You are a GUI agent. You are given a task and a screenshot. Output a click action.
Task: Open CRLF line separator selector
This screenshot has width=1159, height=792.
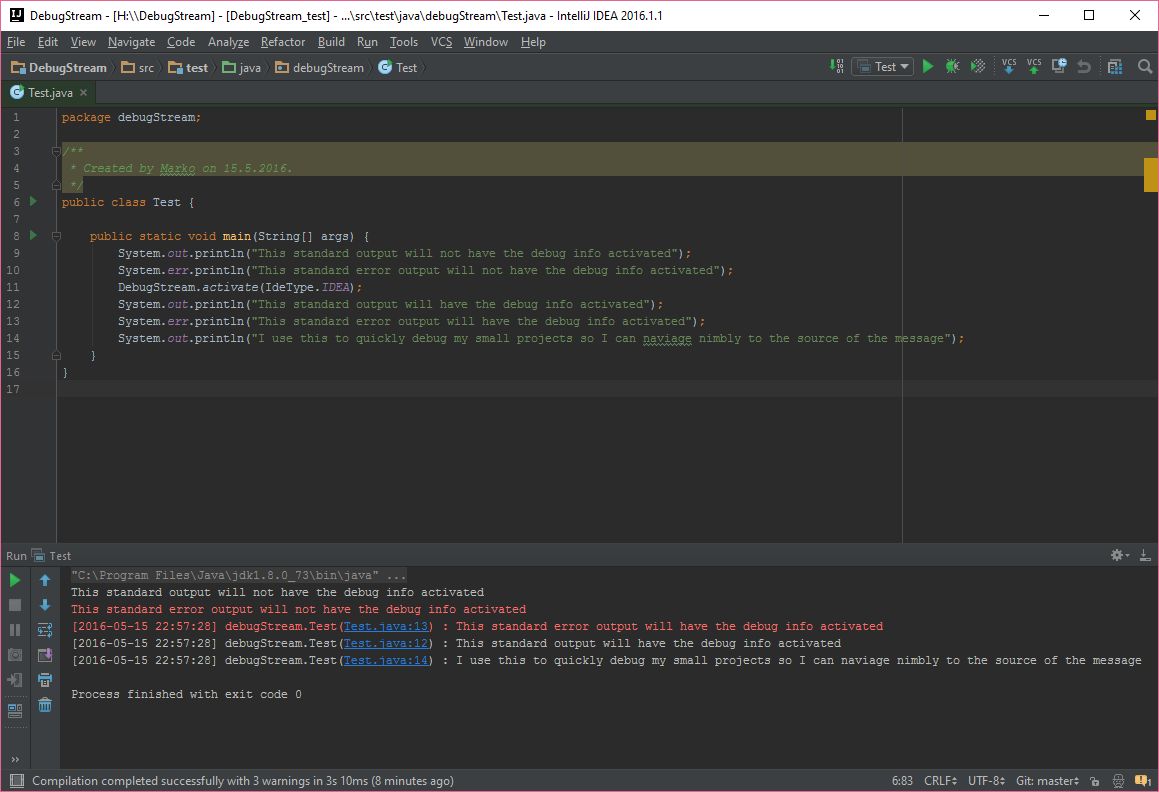coord(940,781)
